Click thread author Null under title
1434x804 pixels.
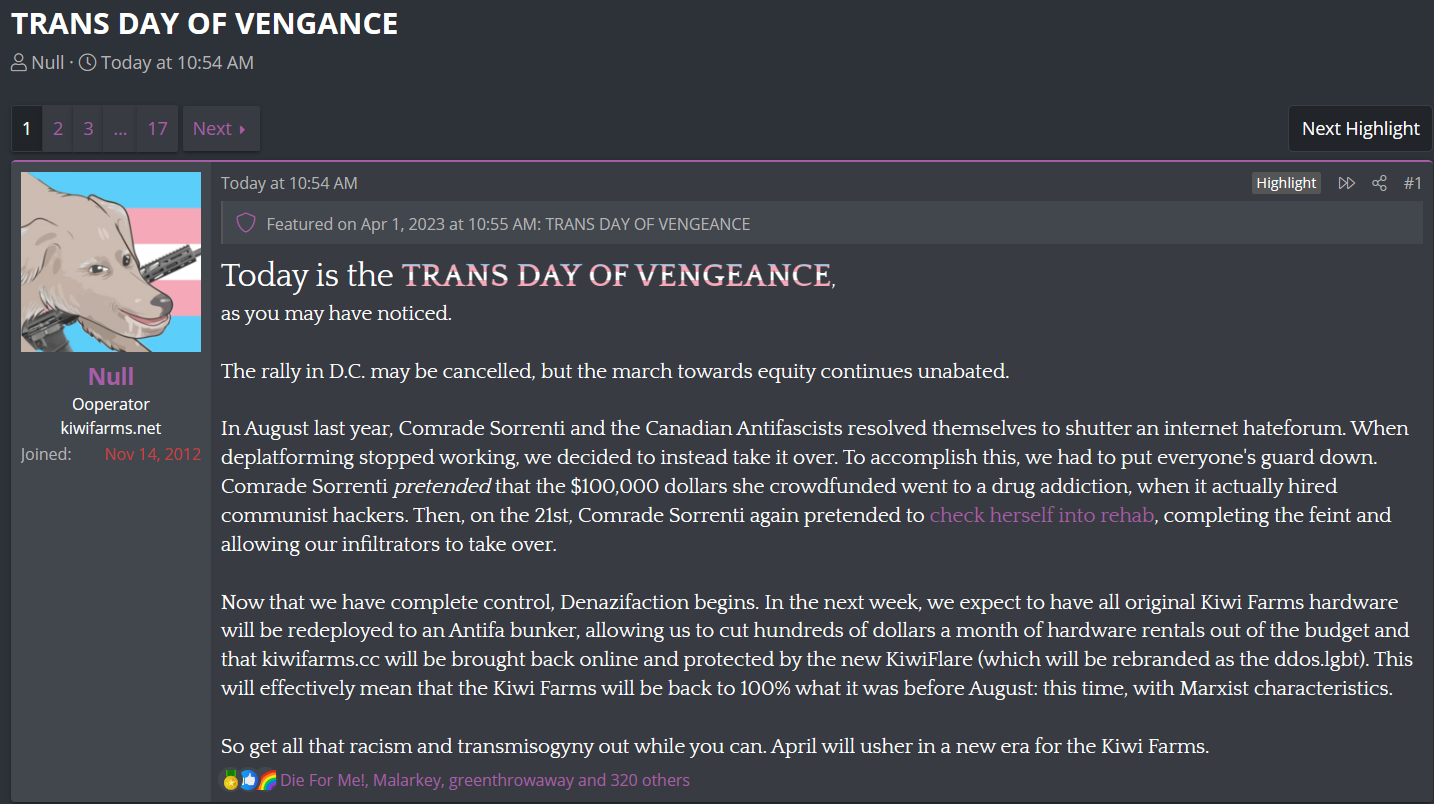(47, 63)
